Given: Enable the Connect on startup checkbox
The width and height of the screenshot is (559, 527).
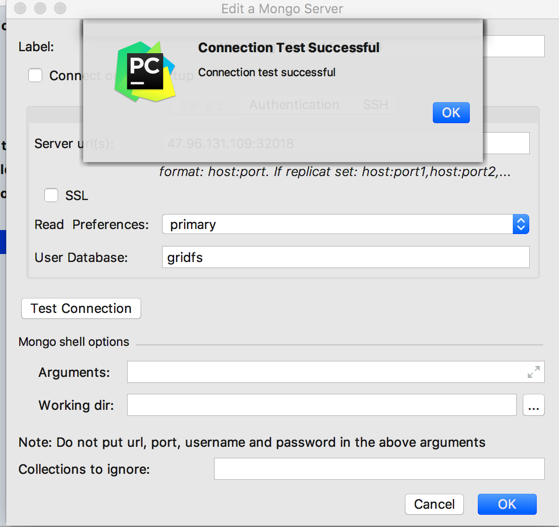Looking at the screenshot, I should 35,75.
